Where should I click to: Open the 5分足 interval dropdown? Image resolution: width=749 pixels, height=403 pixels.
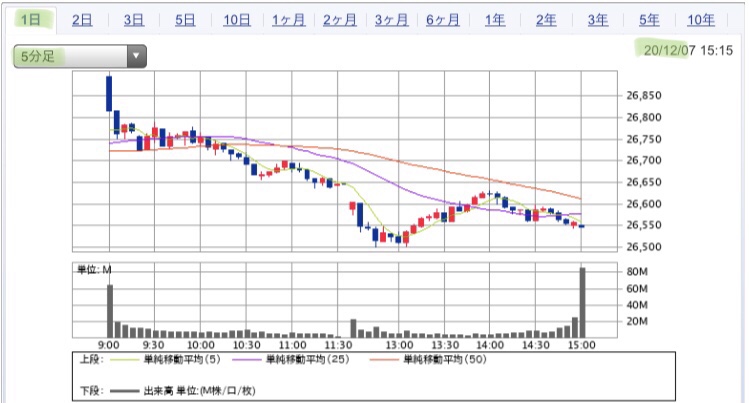click(x=80, y=56)
